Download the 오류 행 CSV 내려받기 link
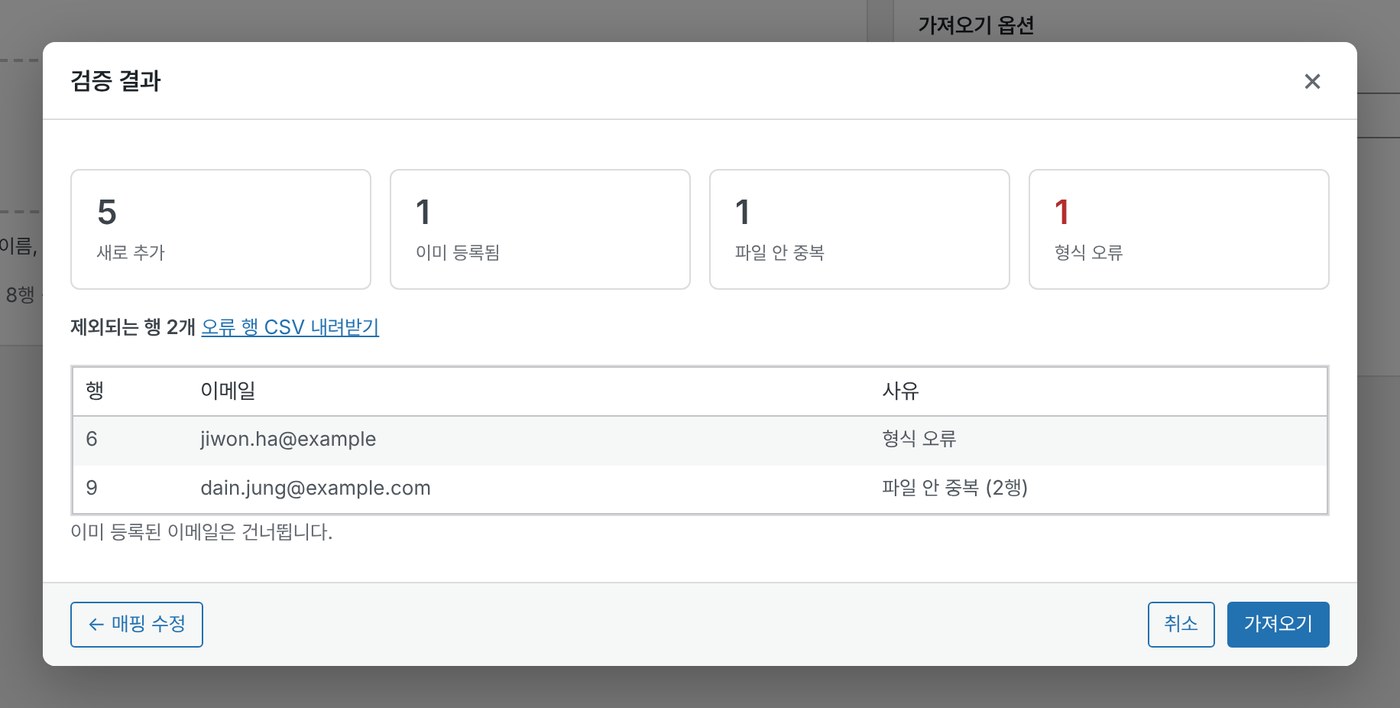The image size is (1400, 708). tap(290, 327)
